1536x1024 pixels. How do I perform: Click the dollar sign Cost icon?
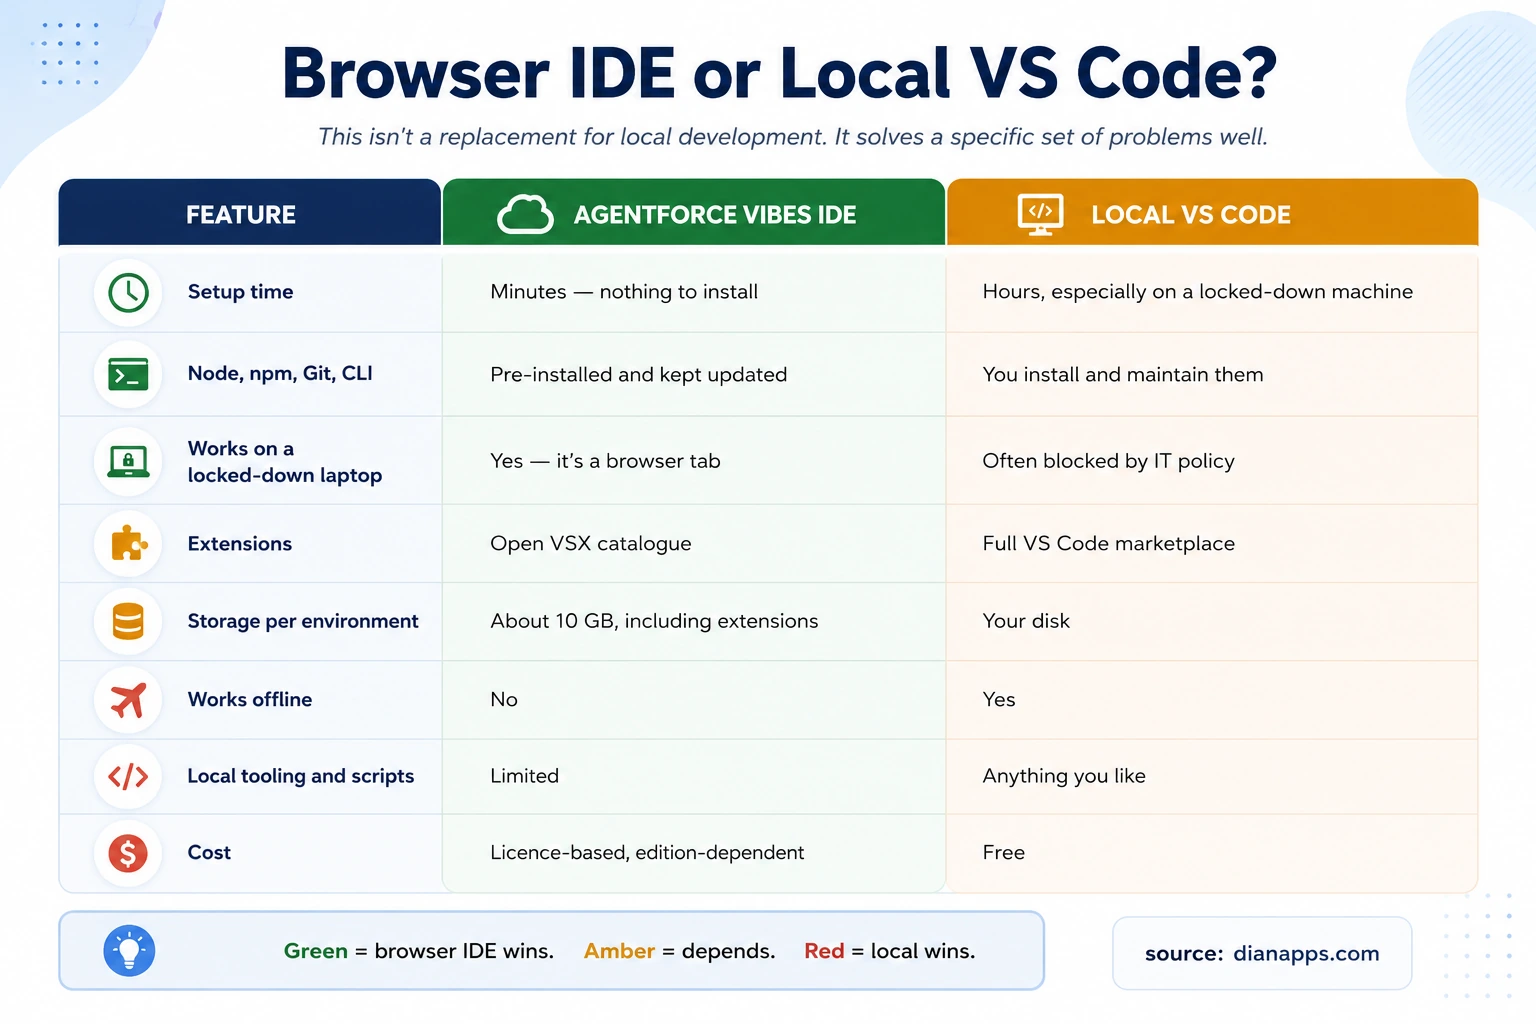coord(128,853)
